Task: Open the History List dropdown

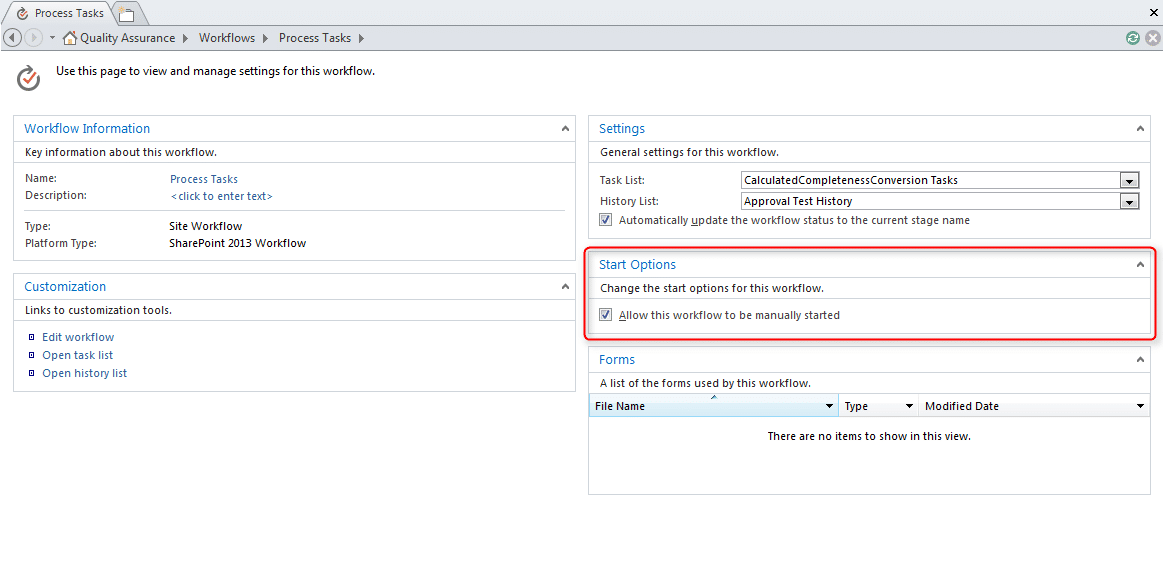Action: point(1129,202)
